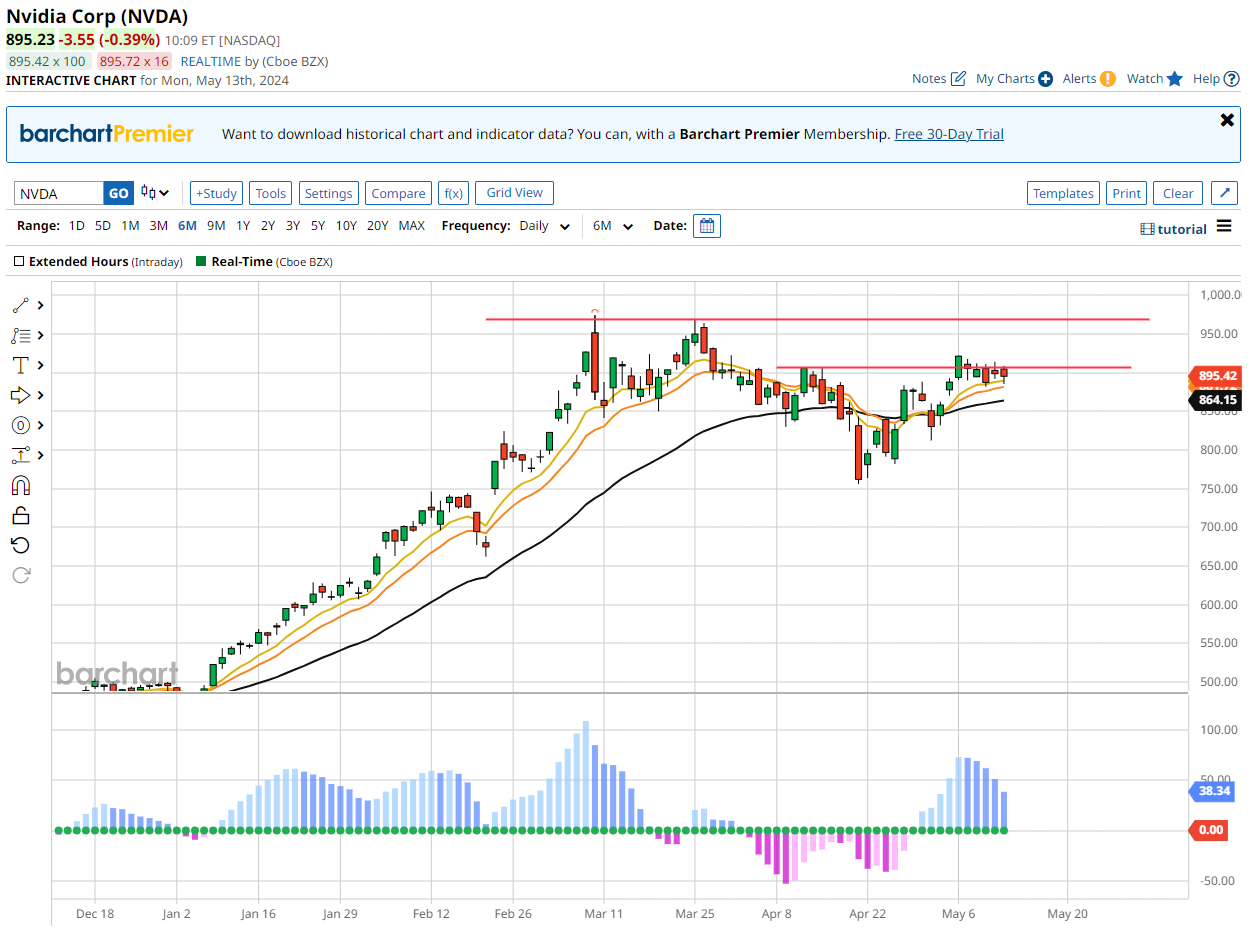
Task: Open the Notes edit icon
Action: (x=958, y=79)
